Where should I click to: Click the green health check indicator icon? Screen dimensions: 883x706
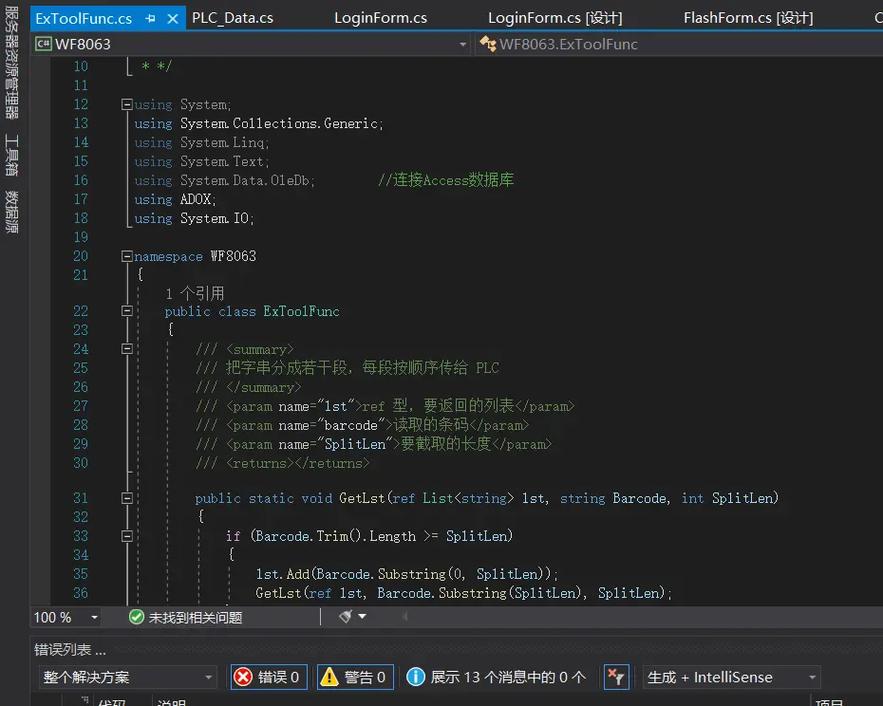coord(136,616)
